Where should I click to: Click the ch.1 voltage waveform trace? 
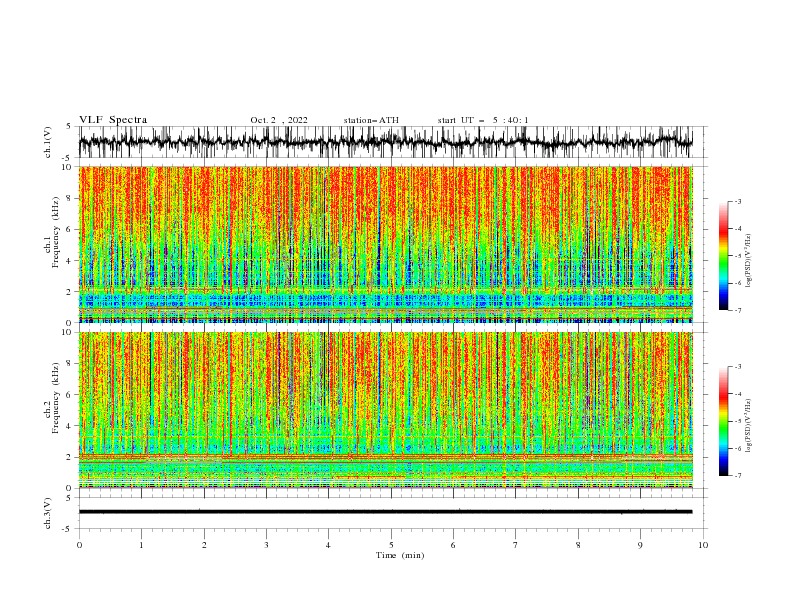385,142
